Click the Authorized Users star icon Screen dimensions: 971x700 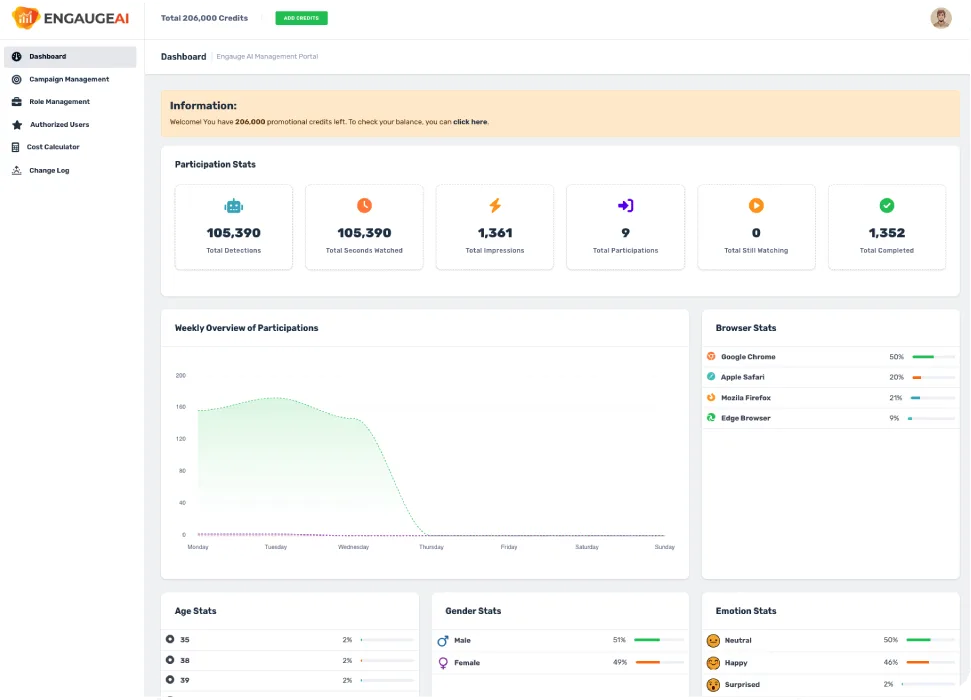point(17,125)
